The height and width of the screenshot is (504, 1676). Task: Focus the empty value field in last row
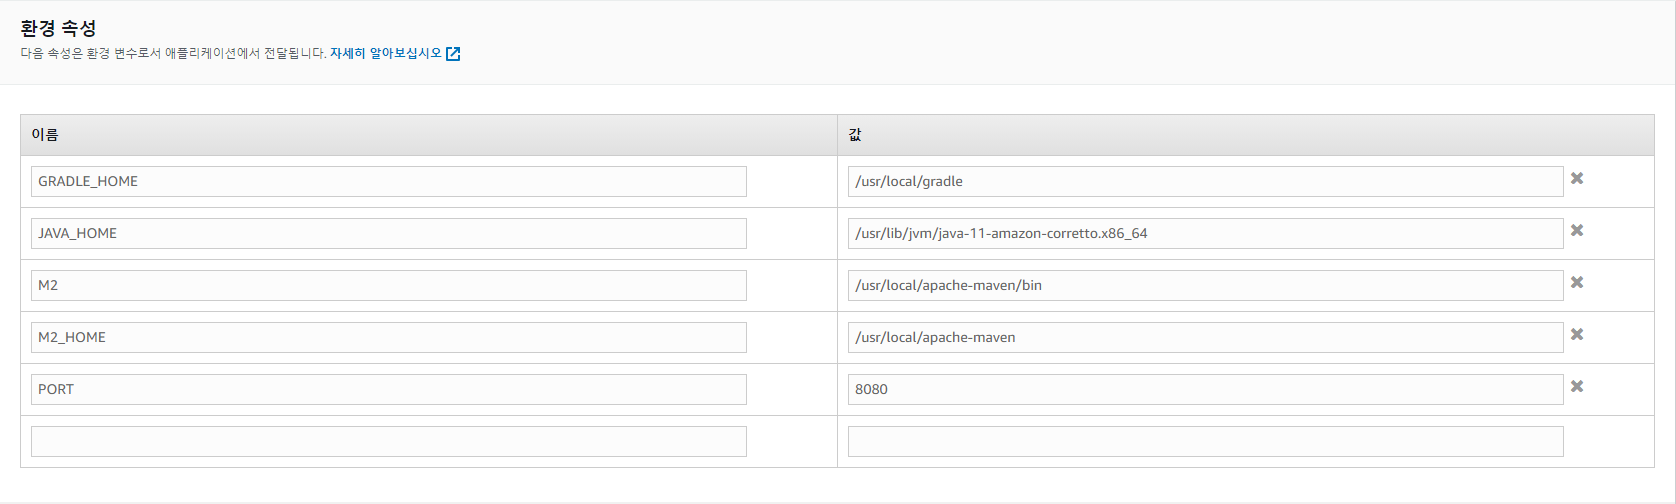coord(1204,442)
